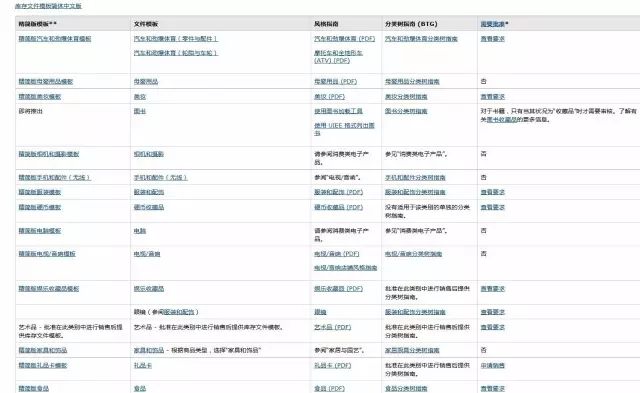640x393 pixels.
Task: Open the 电脑 file template link
Action: tap(140, 231)
